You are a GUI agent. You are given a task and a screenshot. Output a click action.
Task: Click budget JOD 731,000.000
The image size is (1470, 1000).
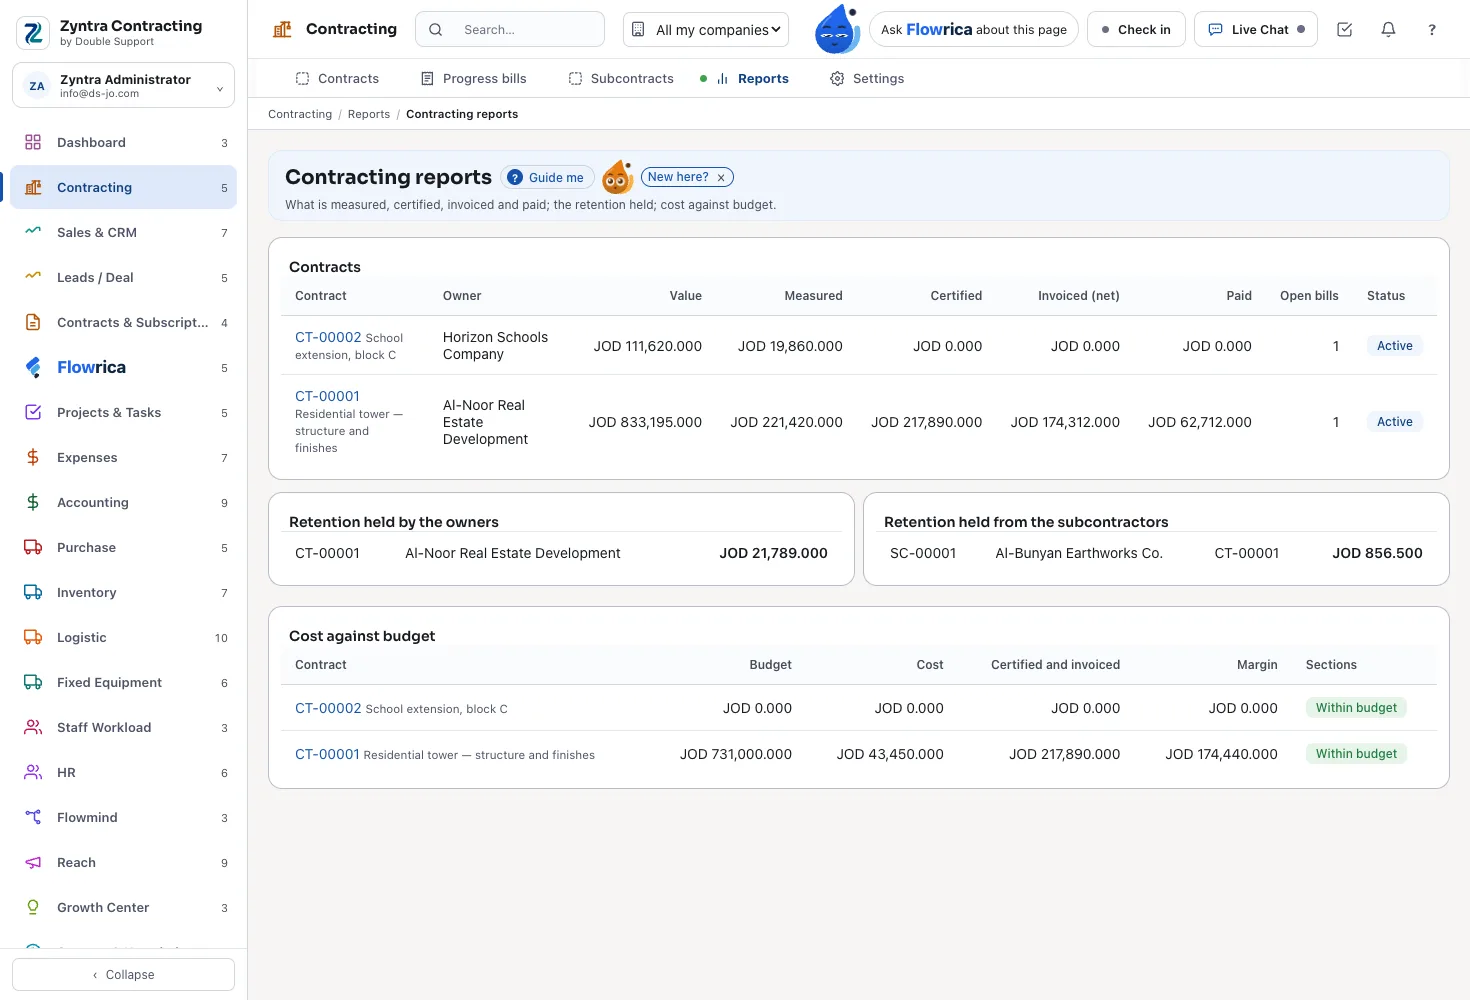[736, 754]
